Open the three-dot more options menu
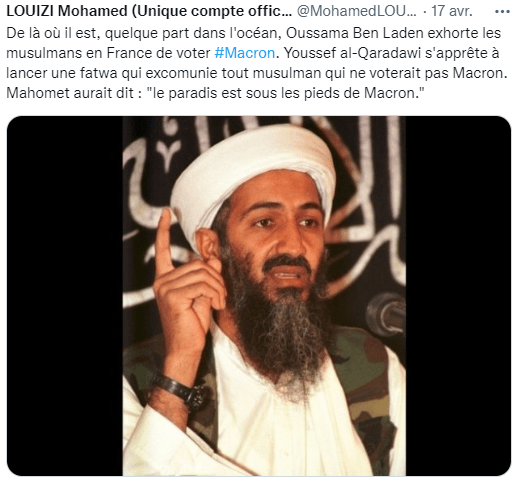The image size is (519, 484). (x=502, y=11)
